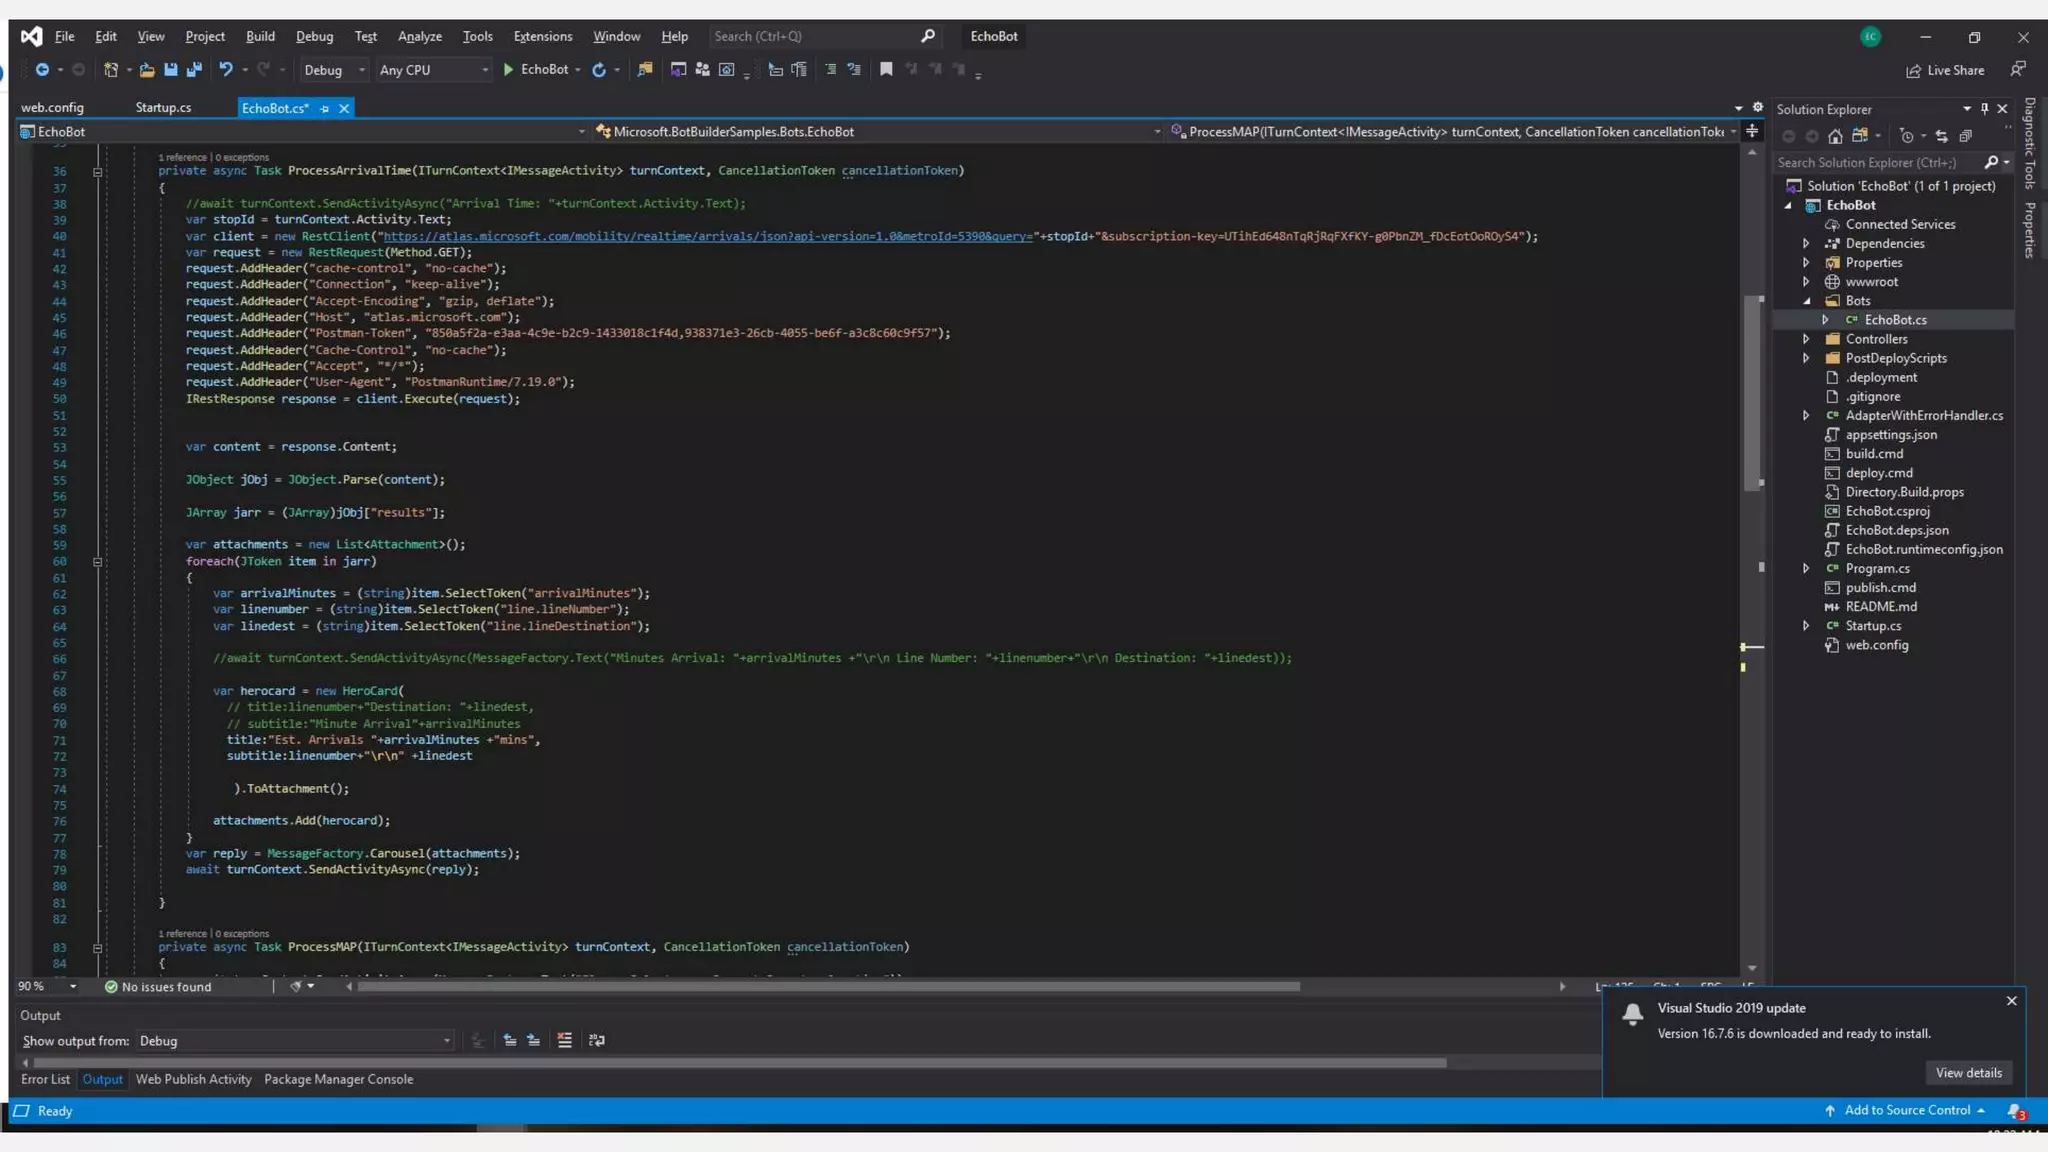2048x1152 pixels.
Task: Toggle Sync with Active Document in Solution Explorer
Action: pos(1941,136)
